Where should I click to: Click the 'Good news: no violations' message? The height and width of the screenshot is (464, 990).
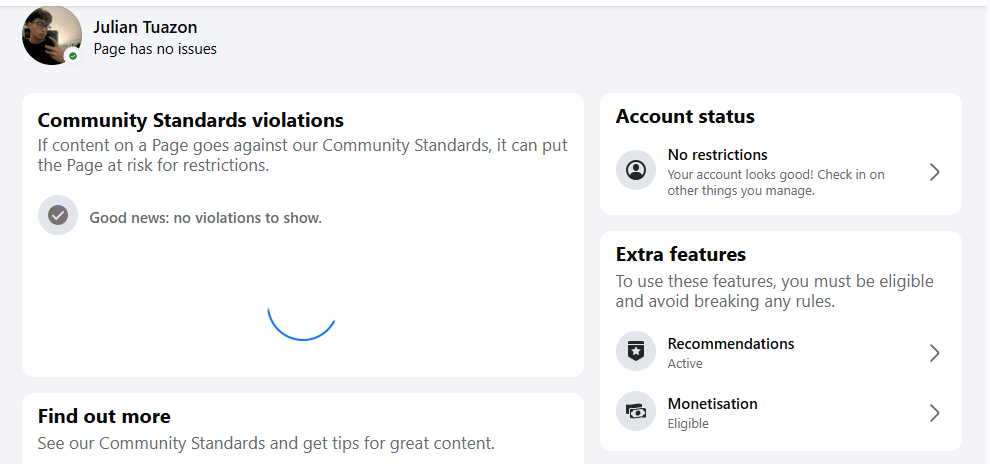(x=205, y=217)
